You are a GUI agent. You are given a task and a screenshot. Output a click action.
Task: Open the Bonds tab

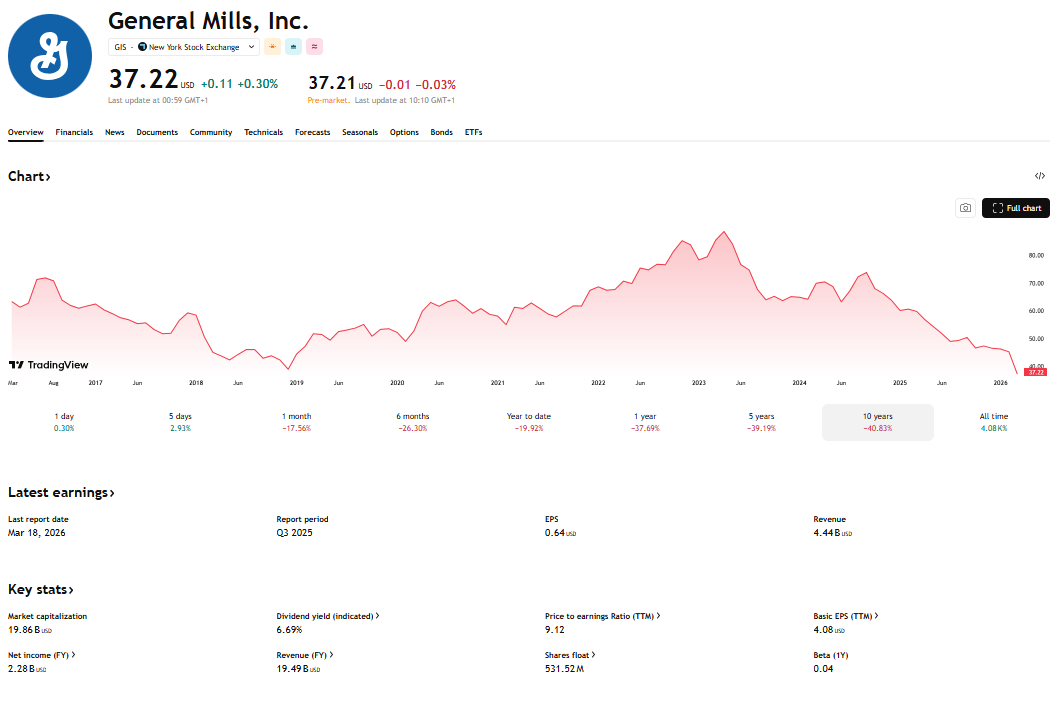click(441, 132)
